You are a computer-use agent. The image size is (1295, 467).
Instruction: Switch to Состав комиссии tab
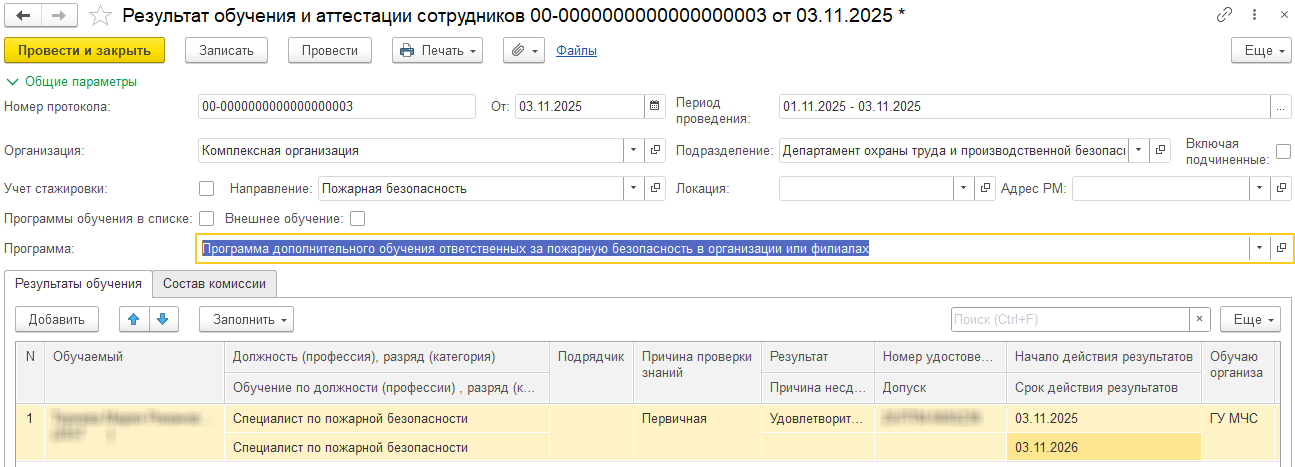pos(214,284)
